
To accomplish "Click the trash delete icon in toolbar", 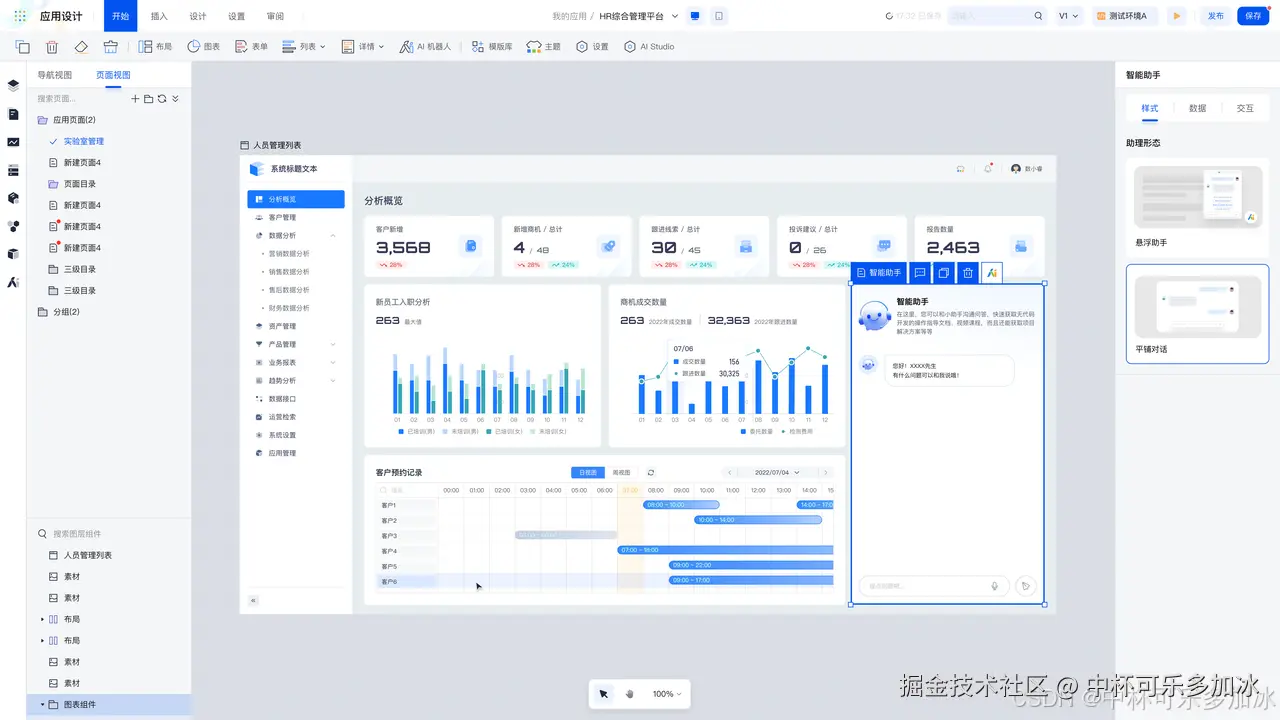I will tap(52, 46).
